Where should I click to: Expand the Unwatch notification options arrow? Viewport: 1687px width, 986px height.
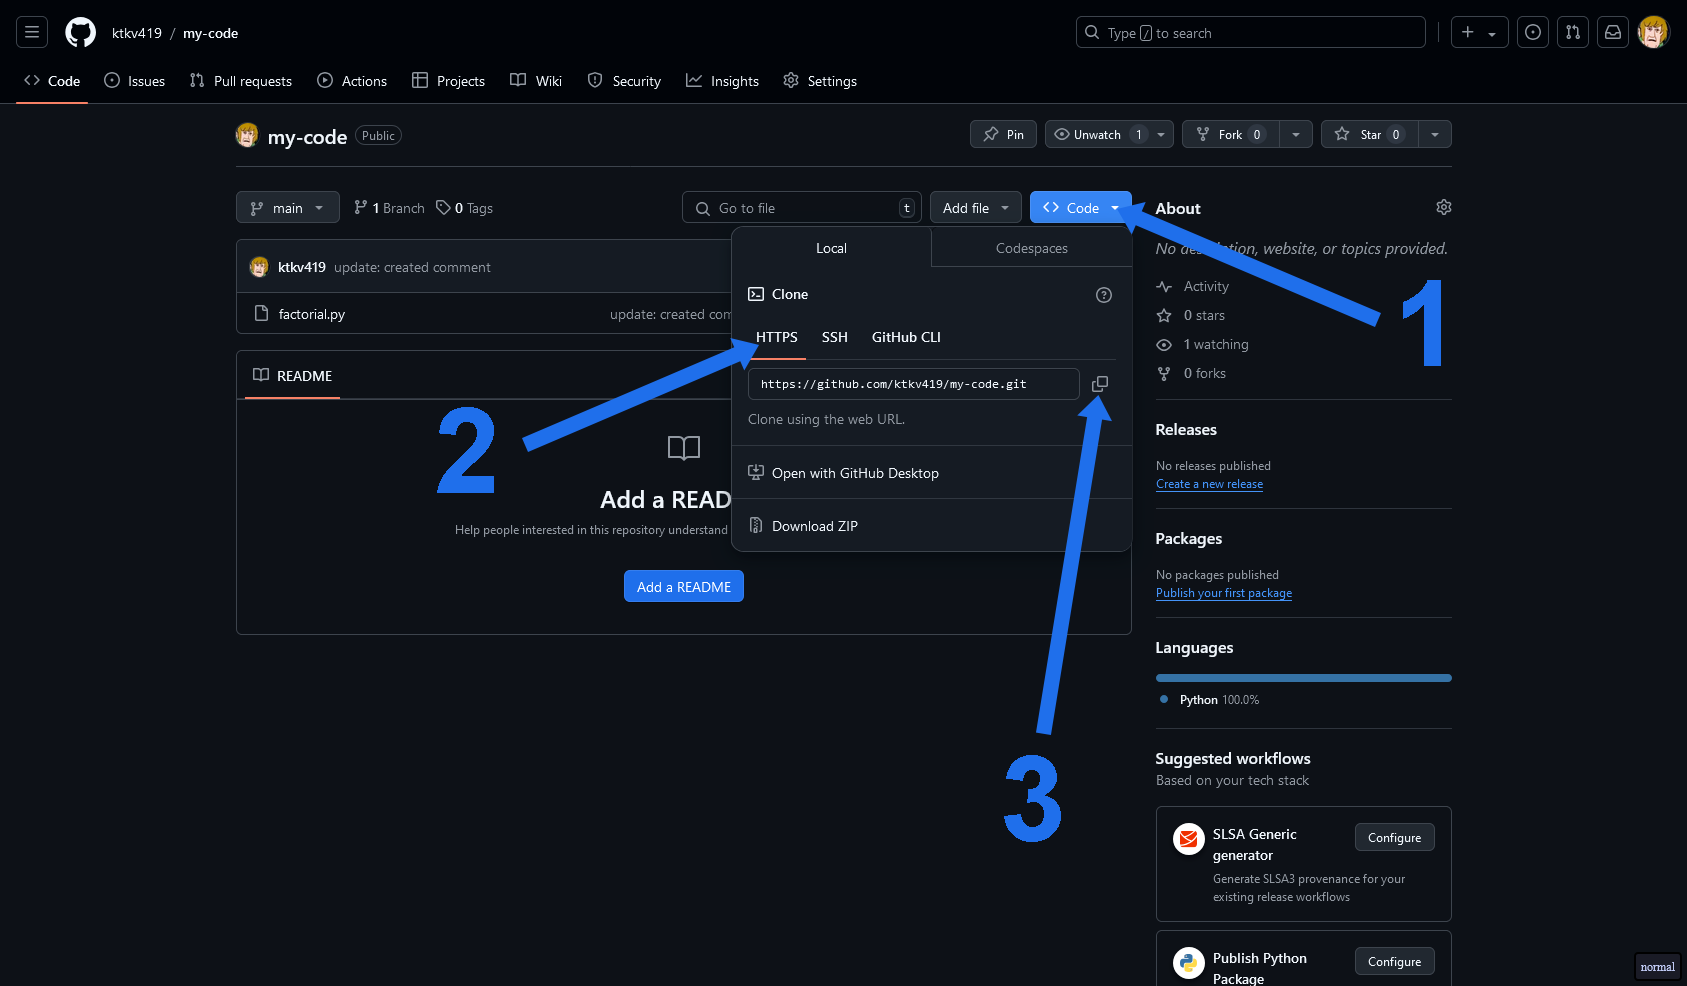pos(1161,134)
